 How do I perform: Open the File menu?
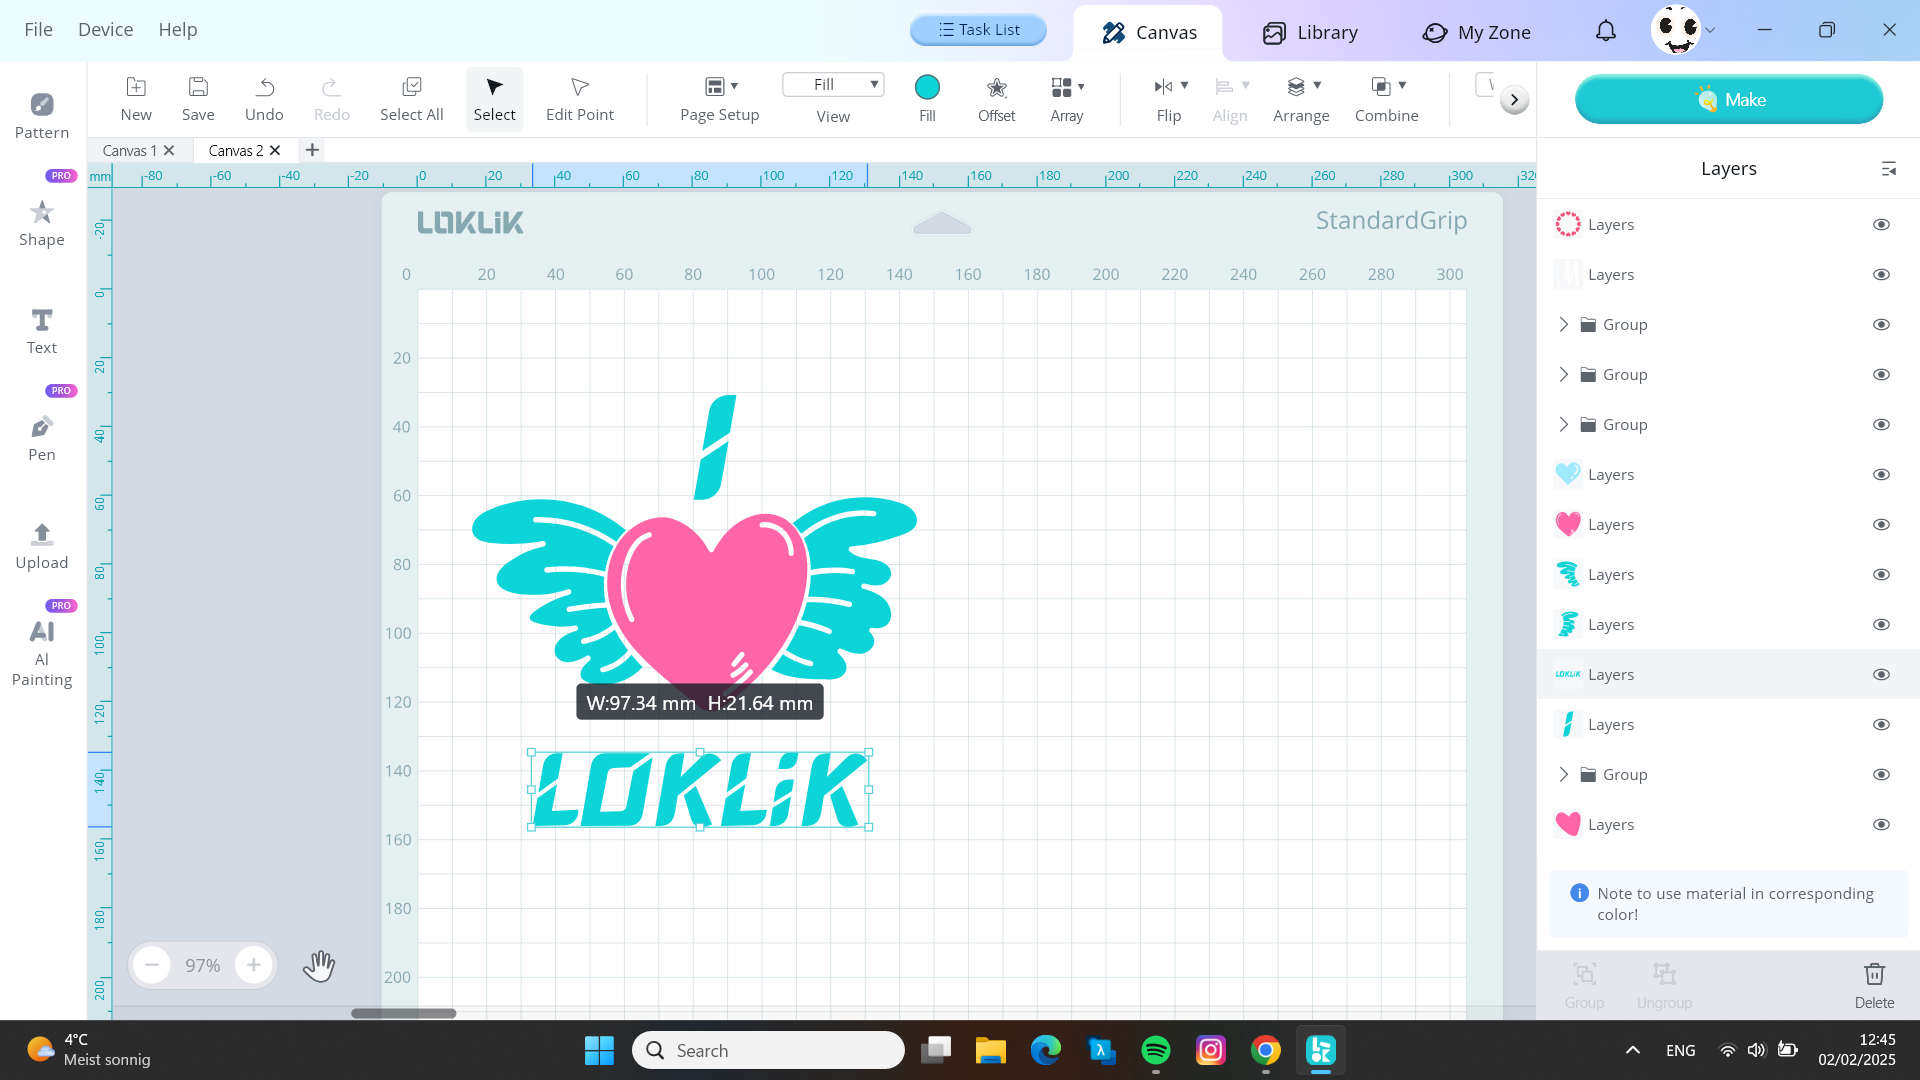(x=39, y=30)
